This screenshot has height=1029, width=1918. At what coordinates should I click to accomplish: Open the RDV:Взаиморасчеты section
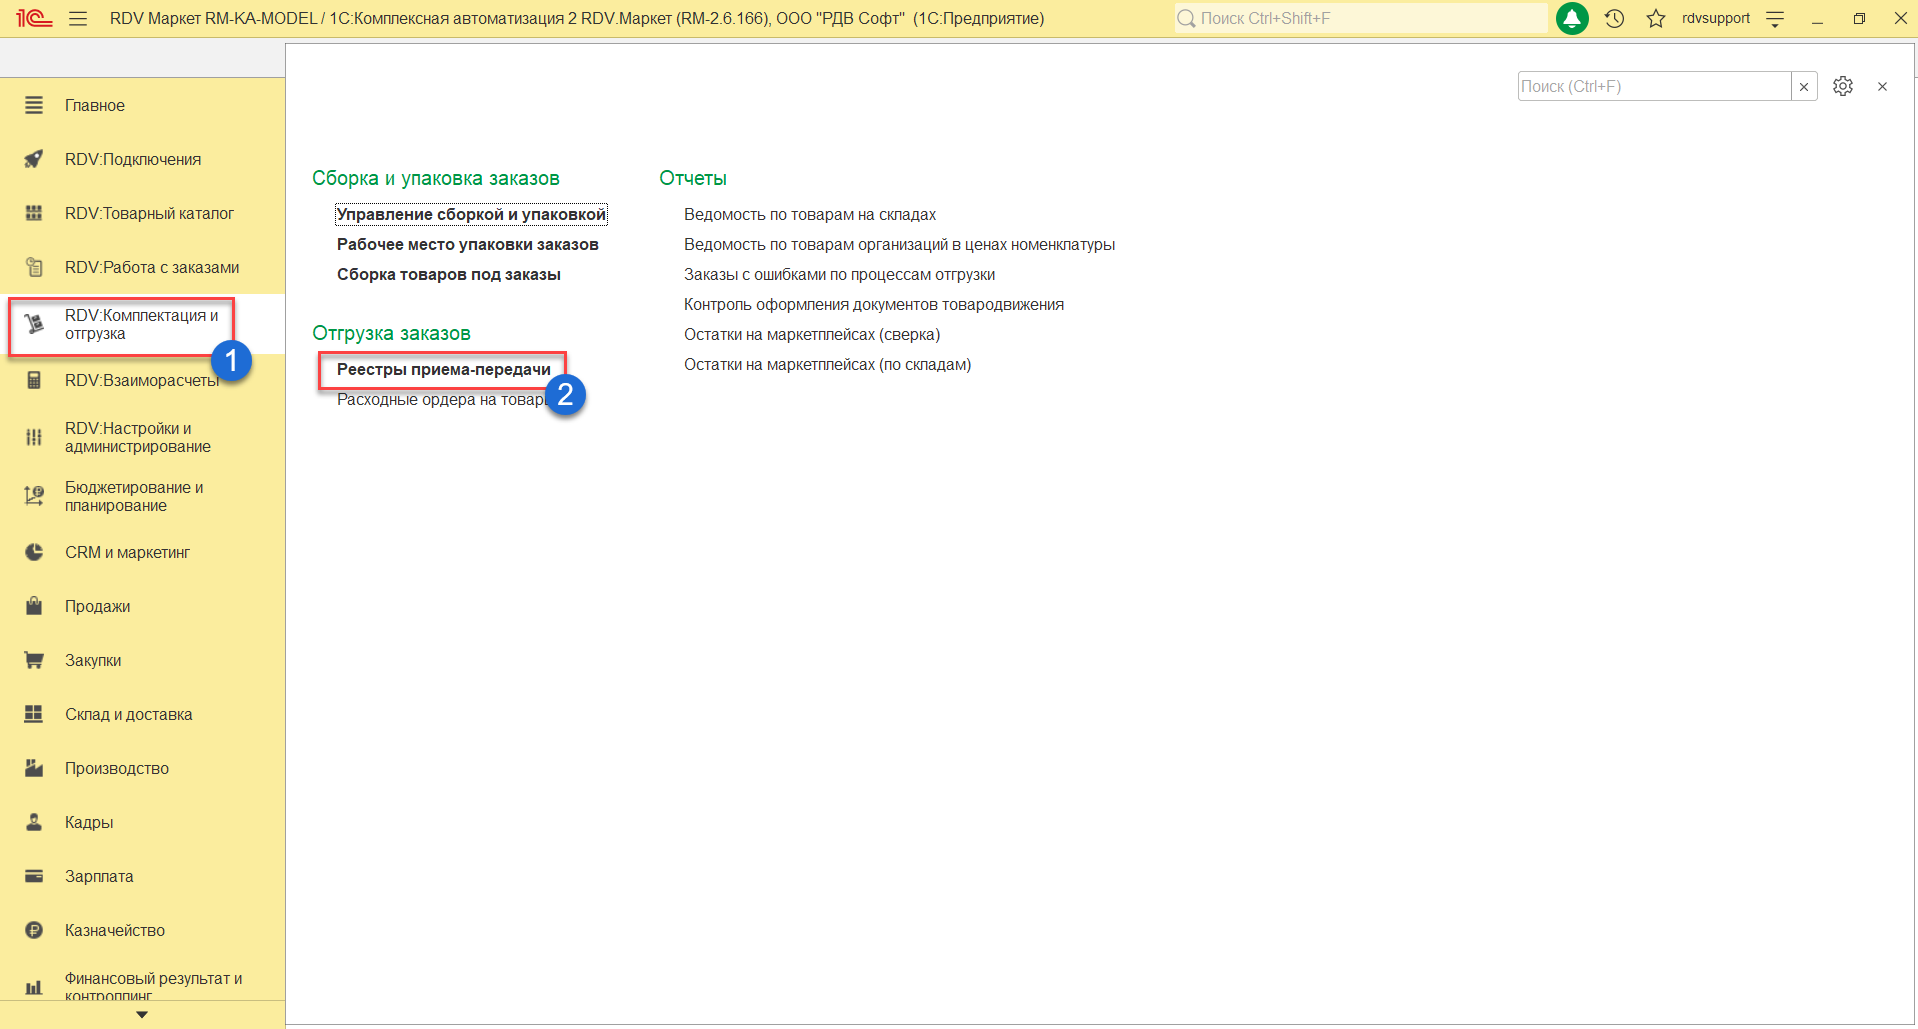click(x=142, y=380)
